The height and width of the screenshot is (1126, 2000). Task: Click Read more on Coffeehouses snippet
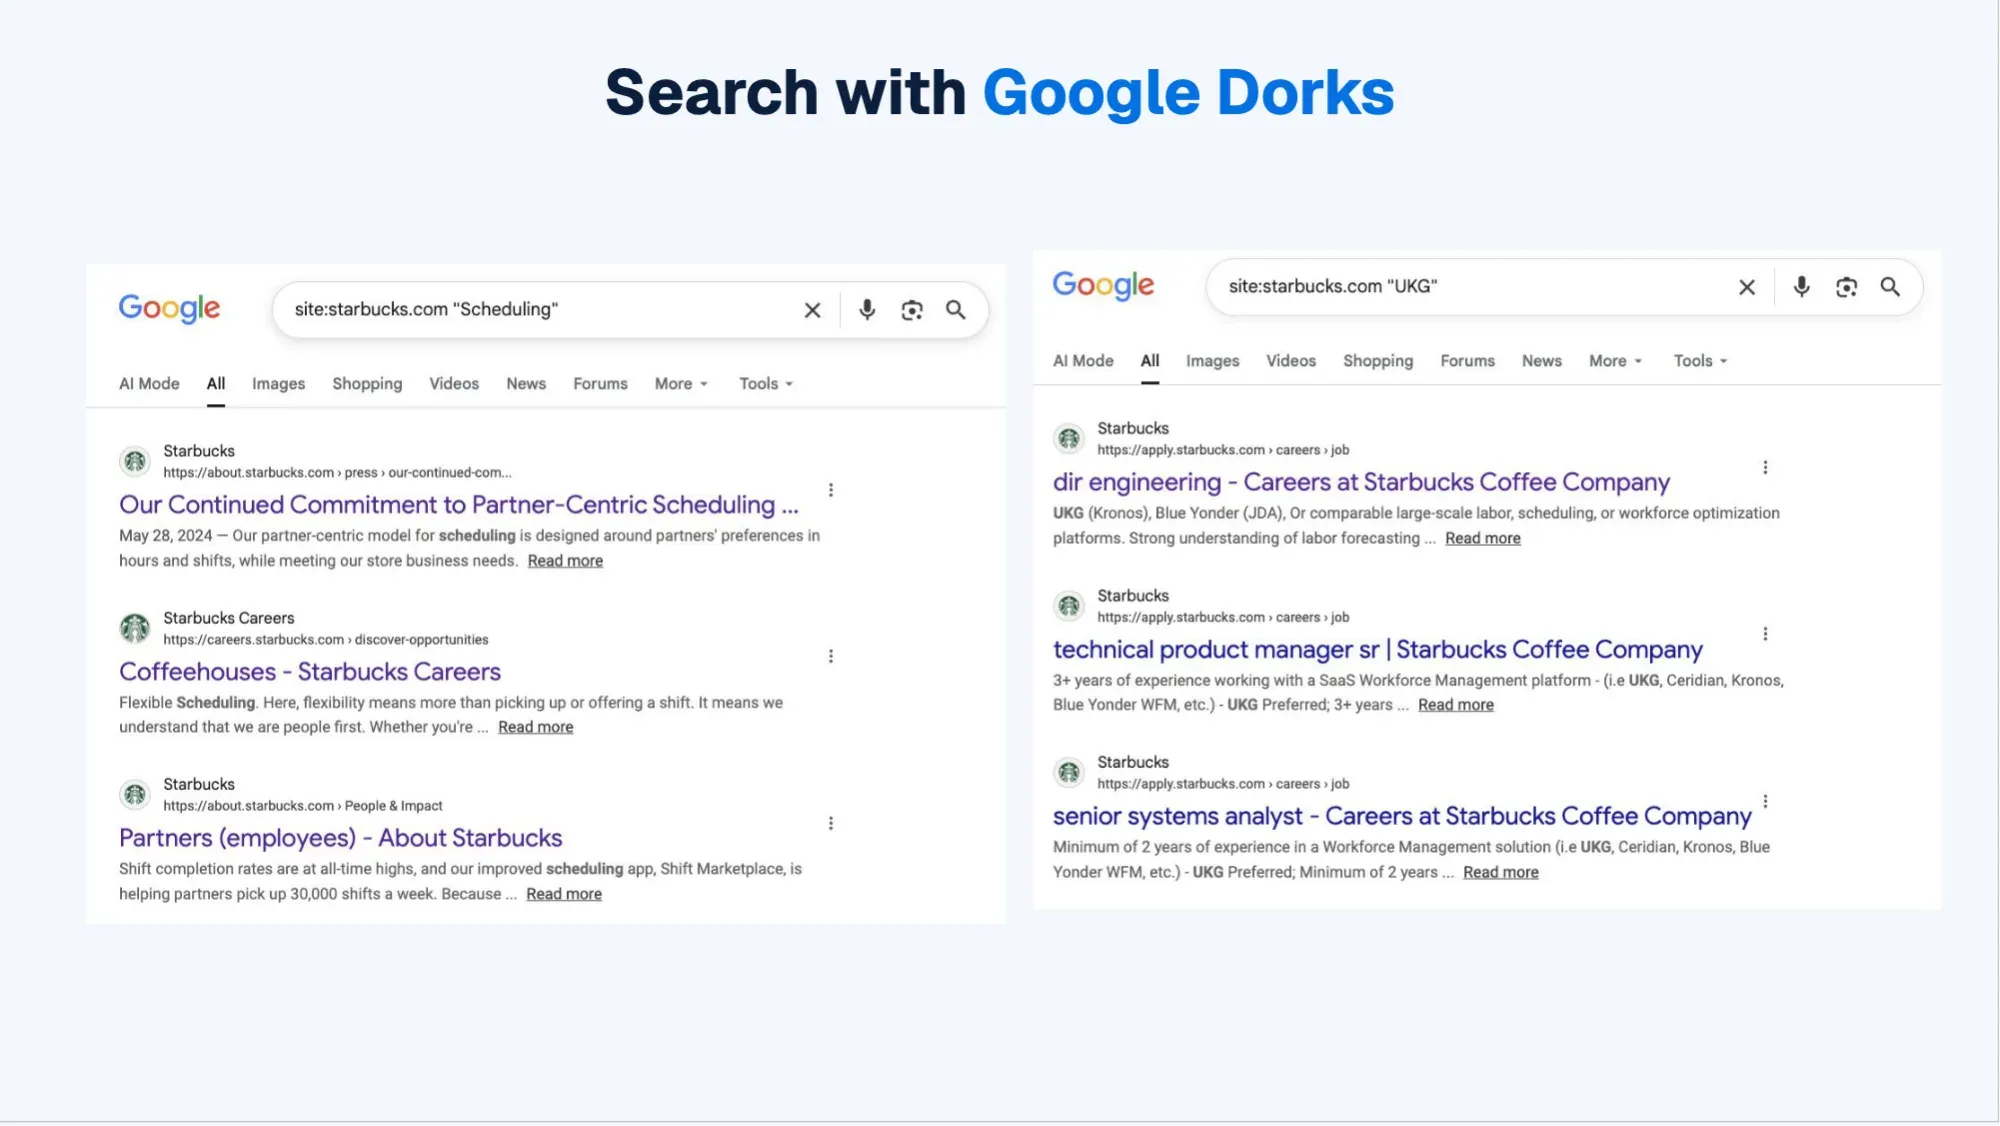[536, 727]
